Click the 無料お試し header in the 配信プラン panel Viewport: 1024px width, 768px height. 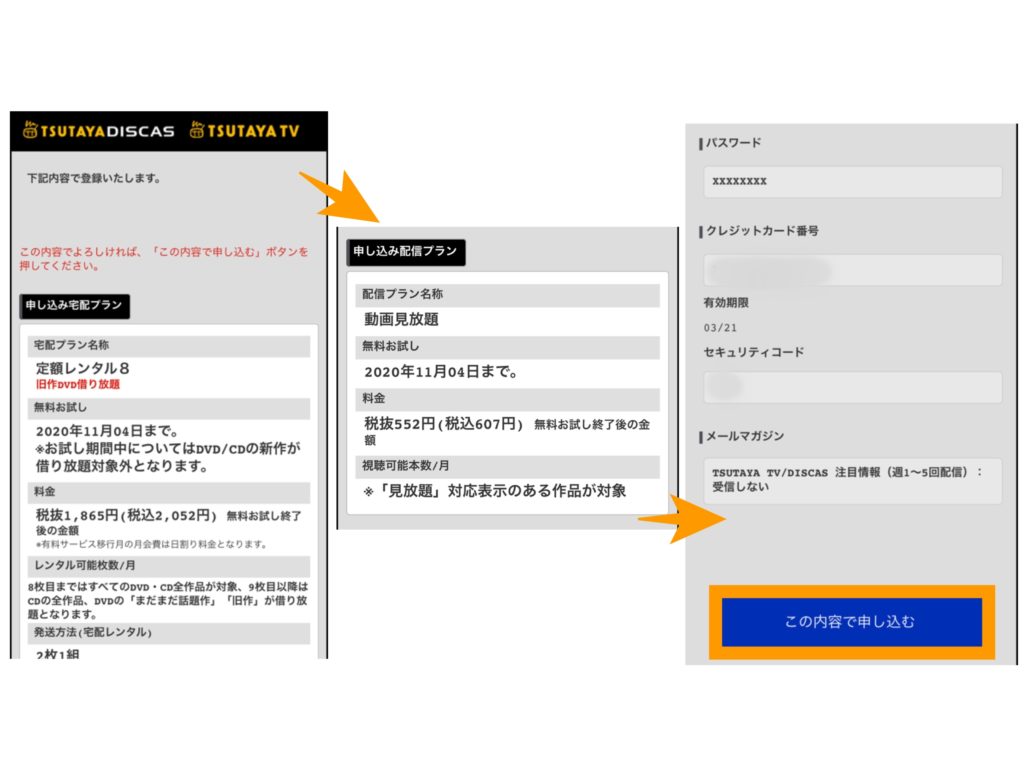pyautogui.click(x=507, y=347)
